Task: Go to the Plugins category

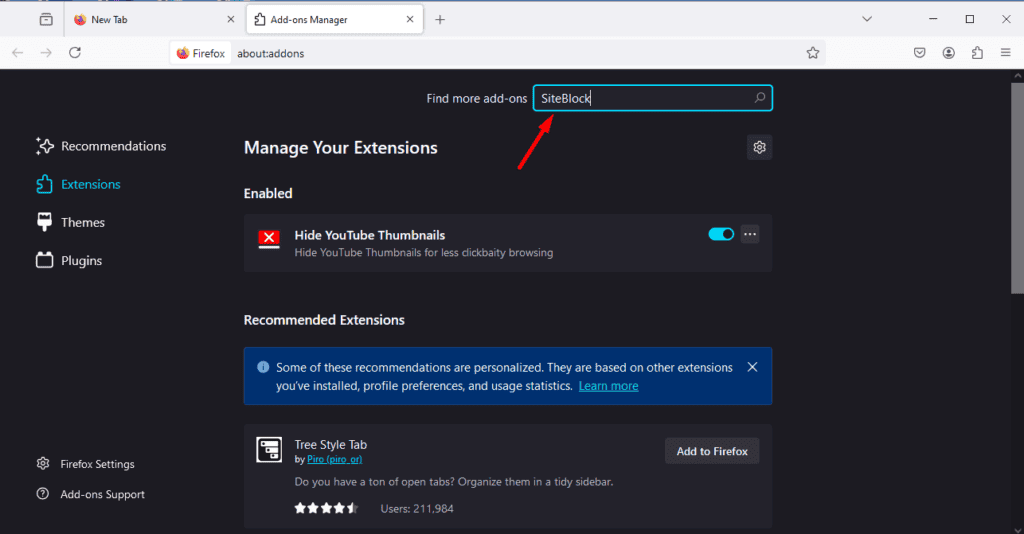Action: pyautogui.click(x=81, y=260)
